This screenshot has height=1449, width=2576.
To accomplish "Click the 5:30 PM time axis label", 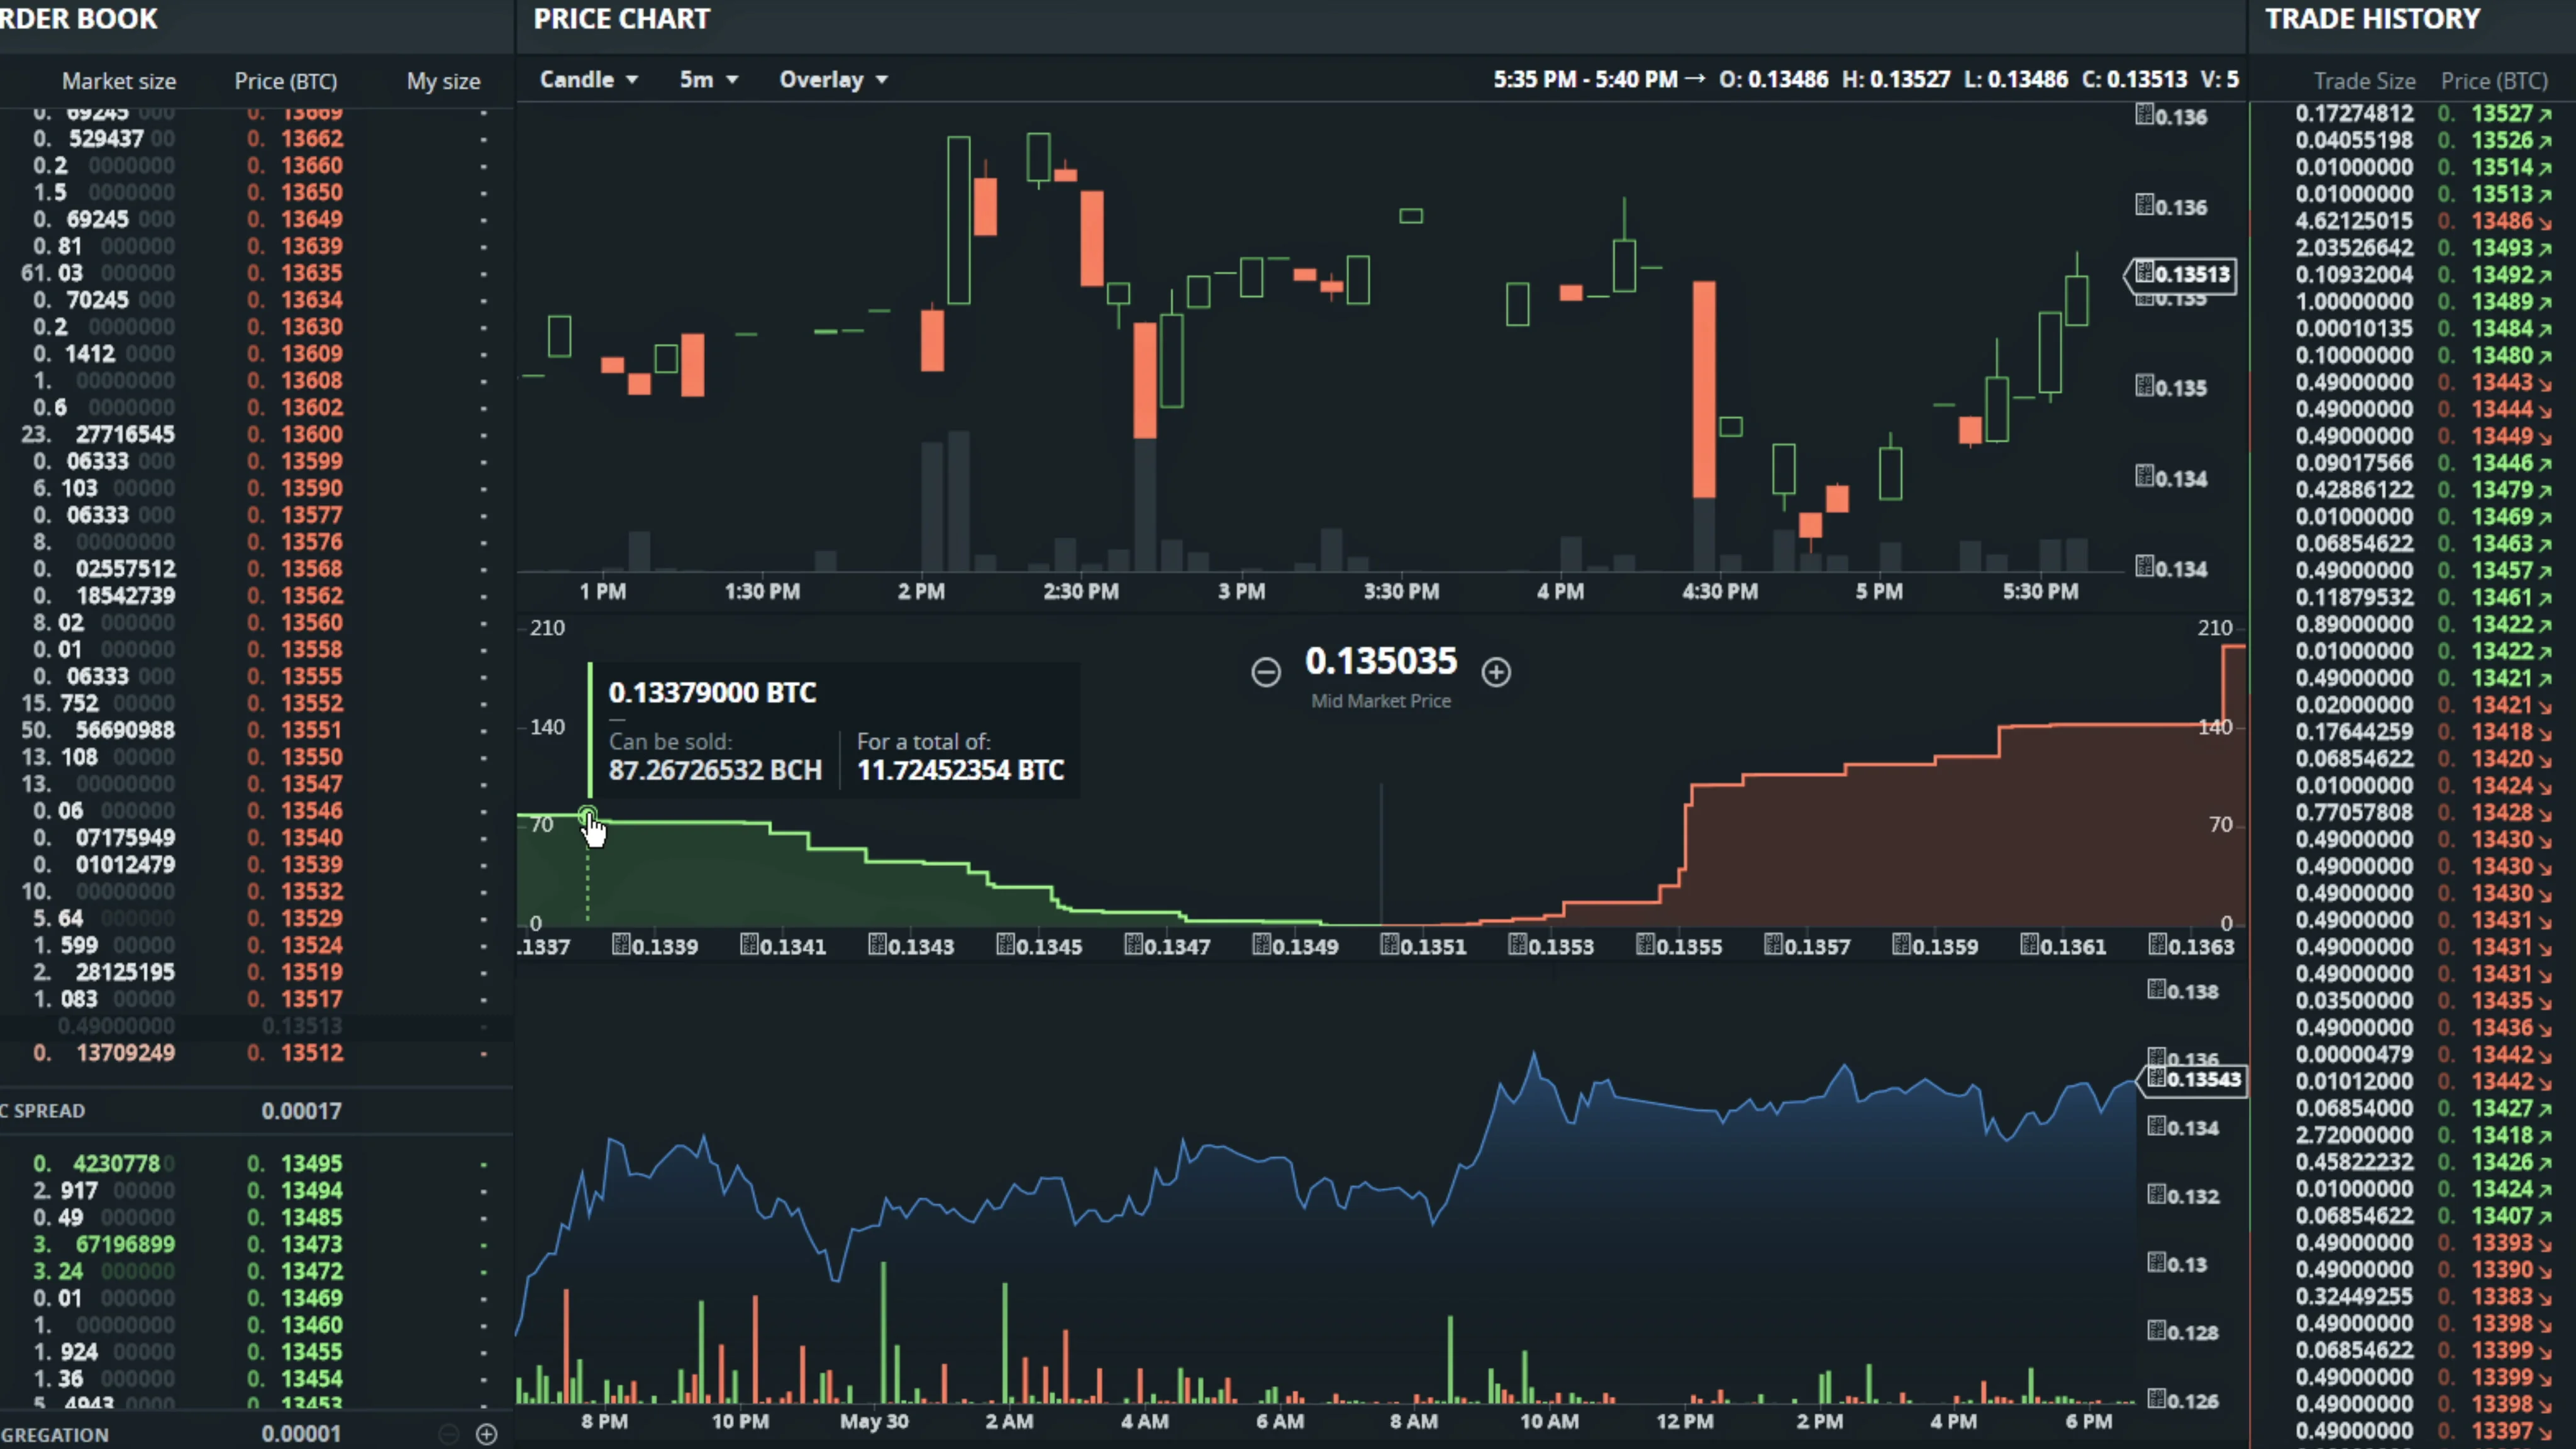I will pos(2040,592).
